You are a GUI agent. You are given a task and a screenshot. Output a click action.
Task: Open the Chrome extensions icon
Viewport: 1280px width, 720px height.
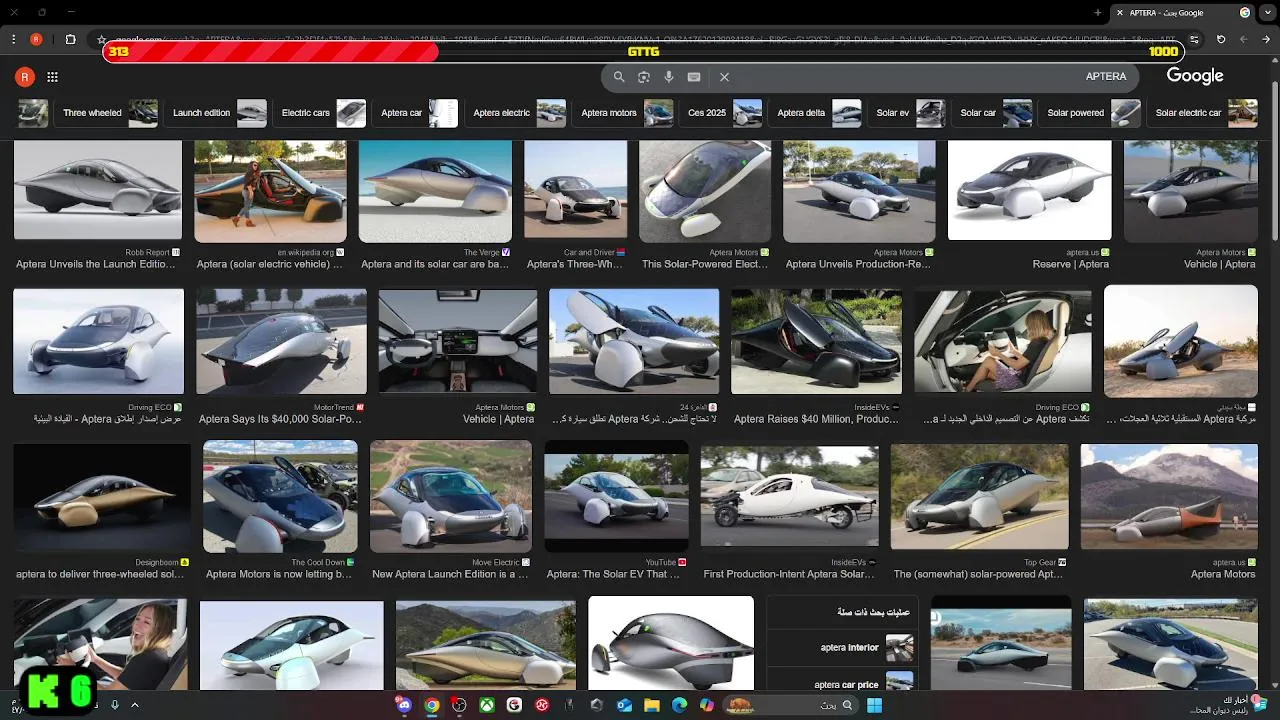pyautogui.click(x=70, y=39)
